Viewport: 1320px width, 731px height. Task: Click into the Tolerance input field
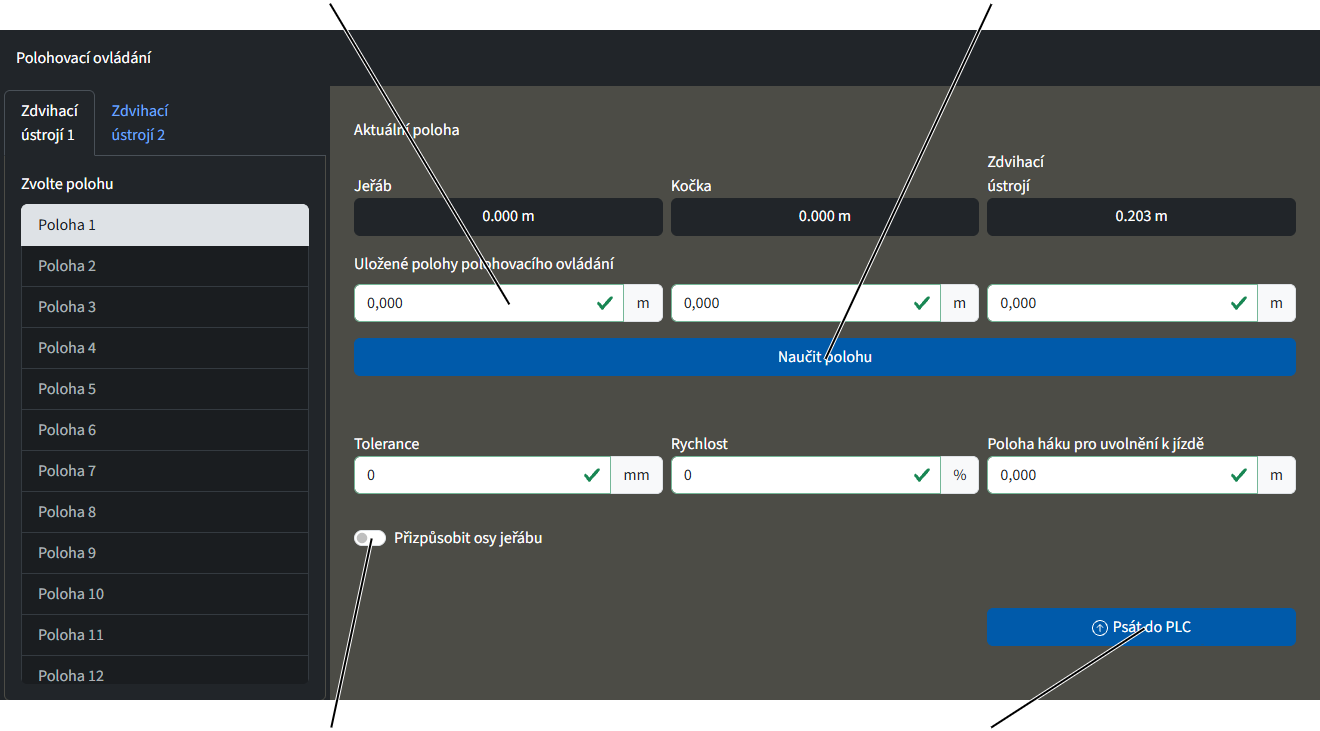coord(482,475)
